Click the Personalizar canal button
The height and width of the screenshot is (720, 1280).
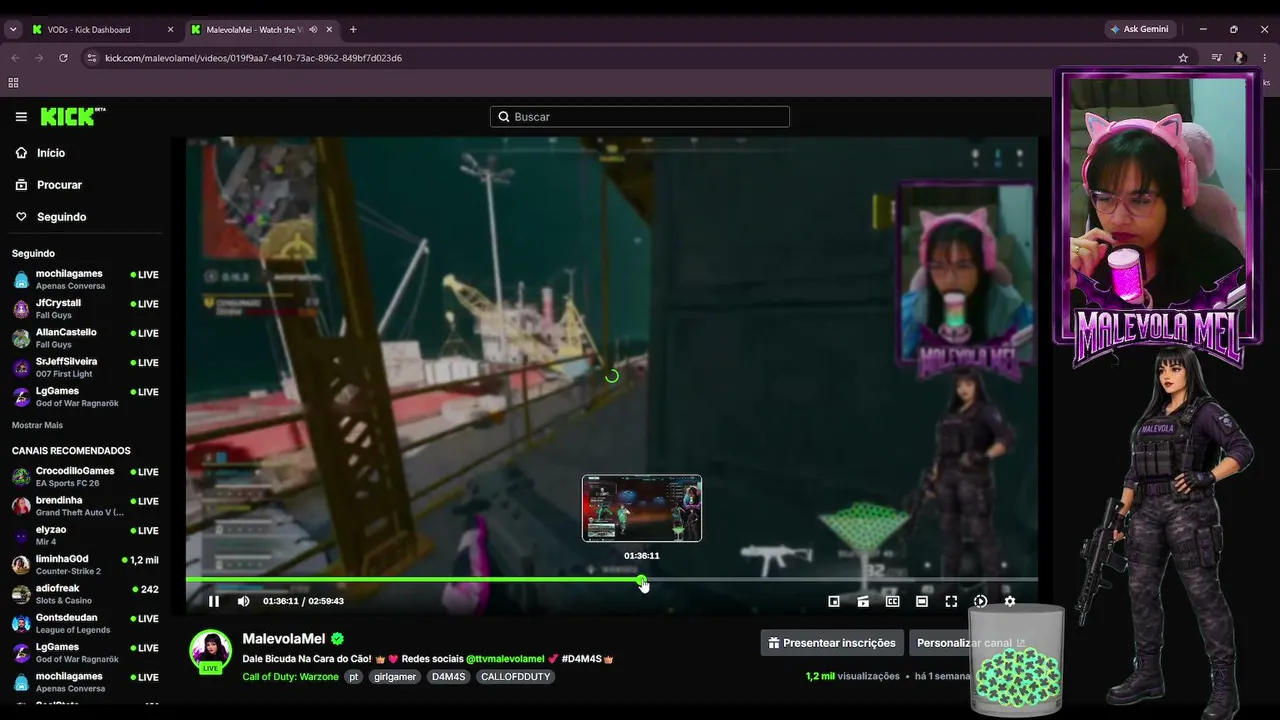(970, 643)
